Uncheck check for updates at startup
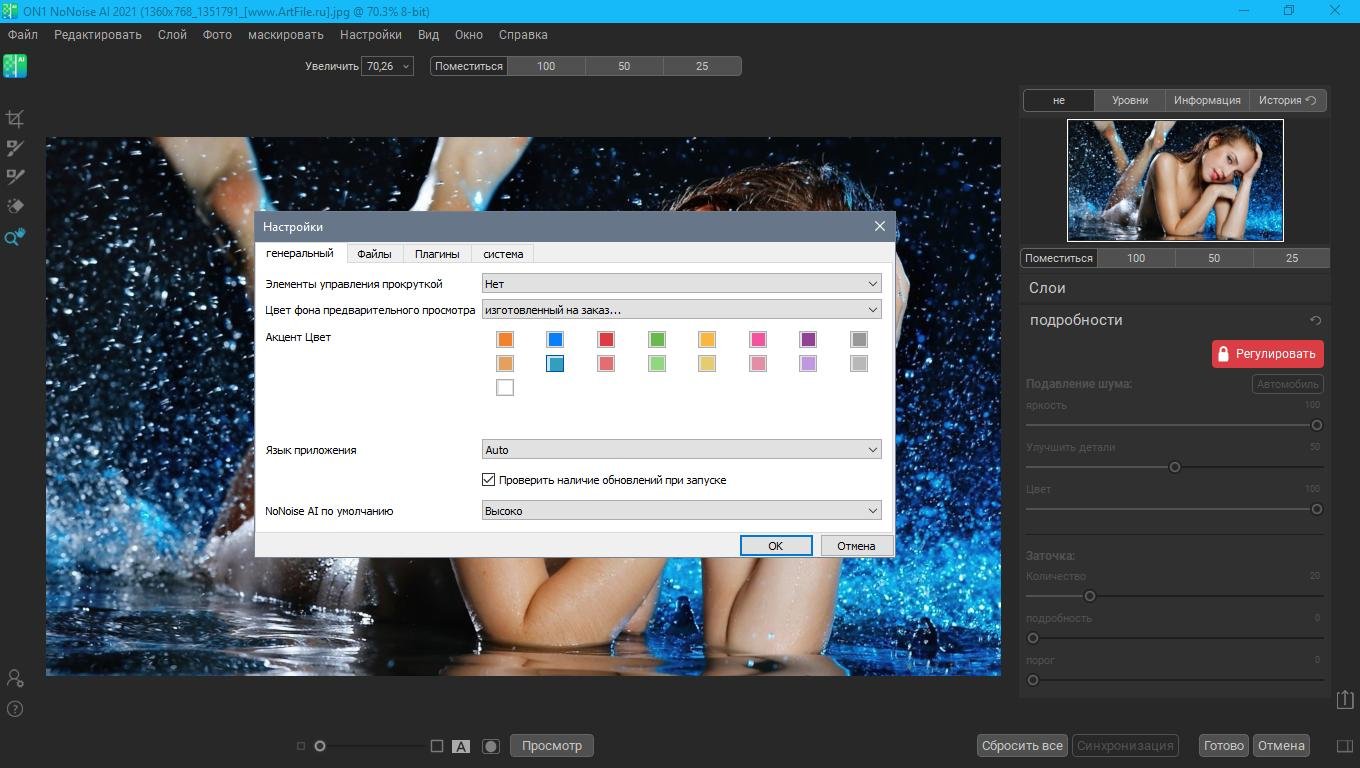This screenshot has width=1360, height=768. pos(489,480)
